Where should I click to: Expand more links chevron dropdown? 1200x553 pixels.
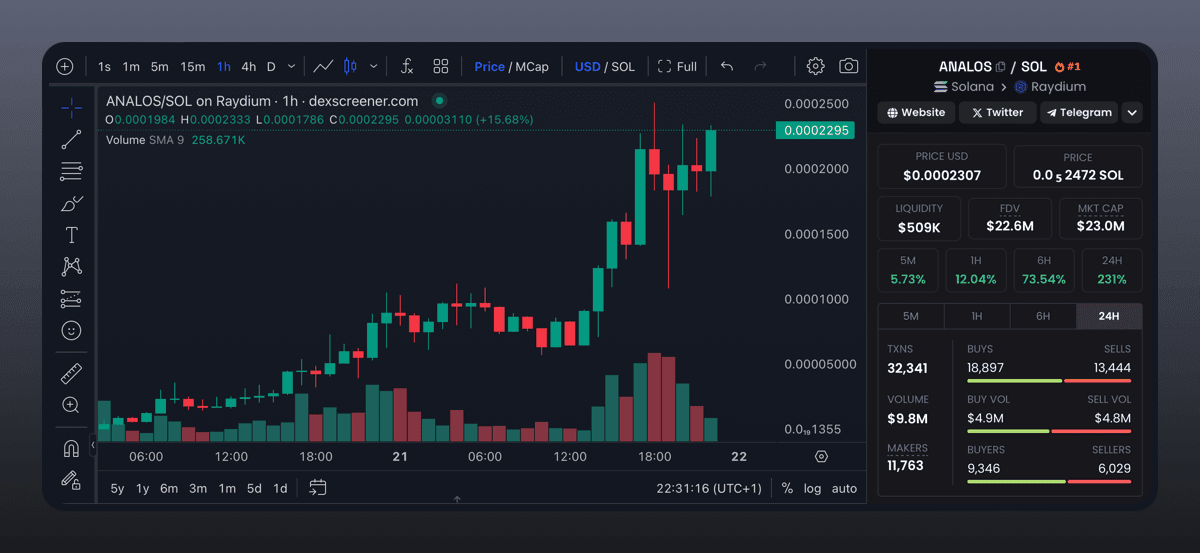(x=1132, y=112)
